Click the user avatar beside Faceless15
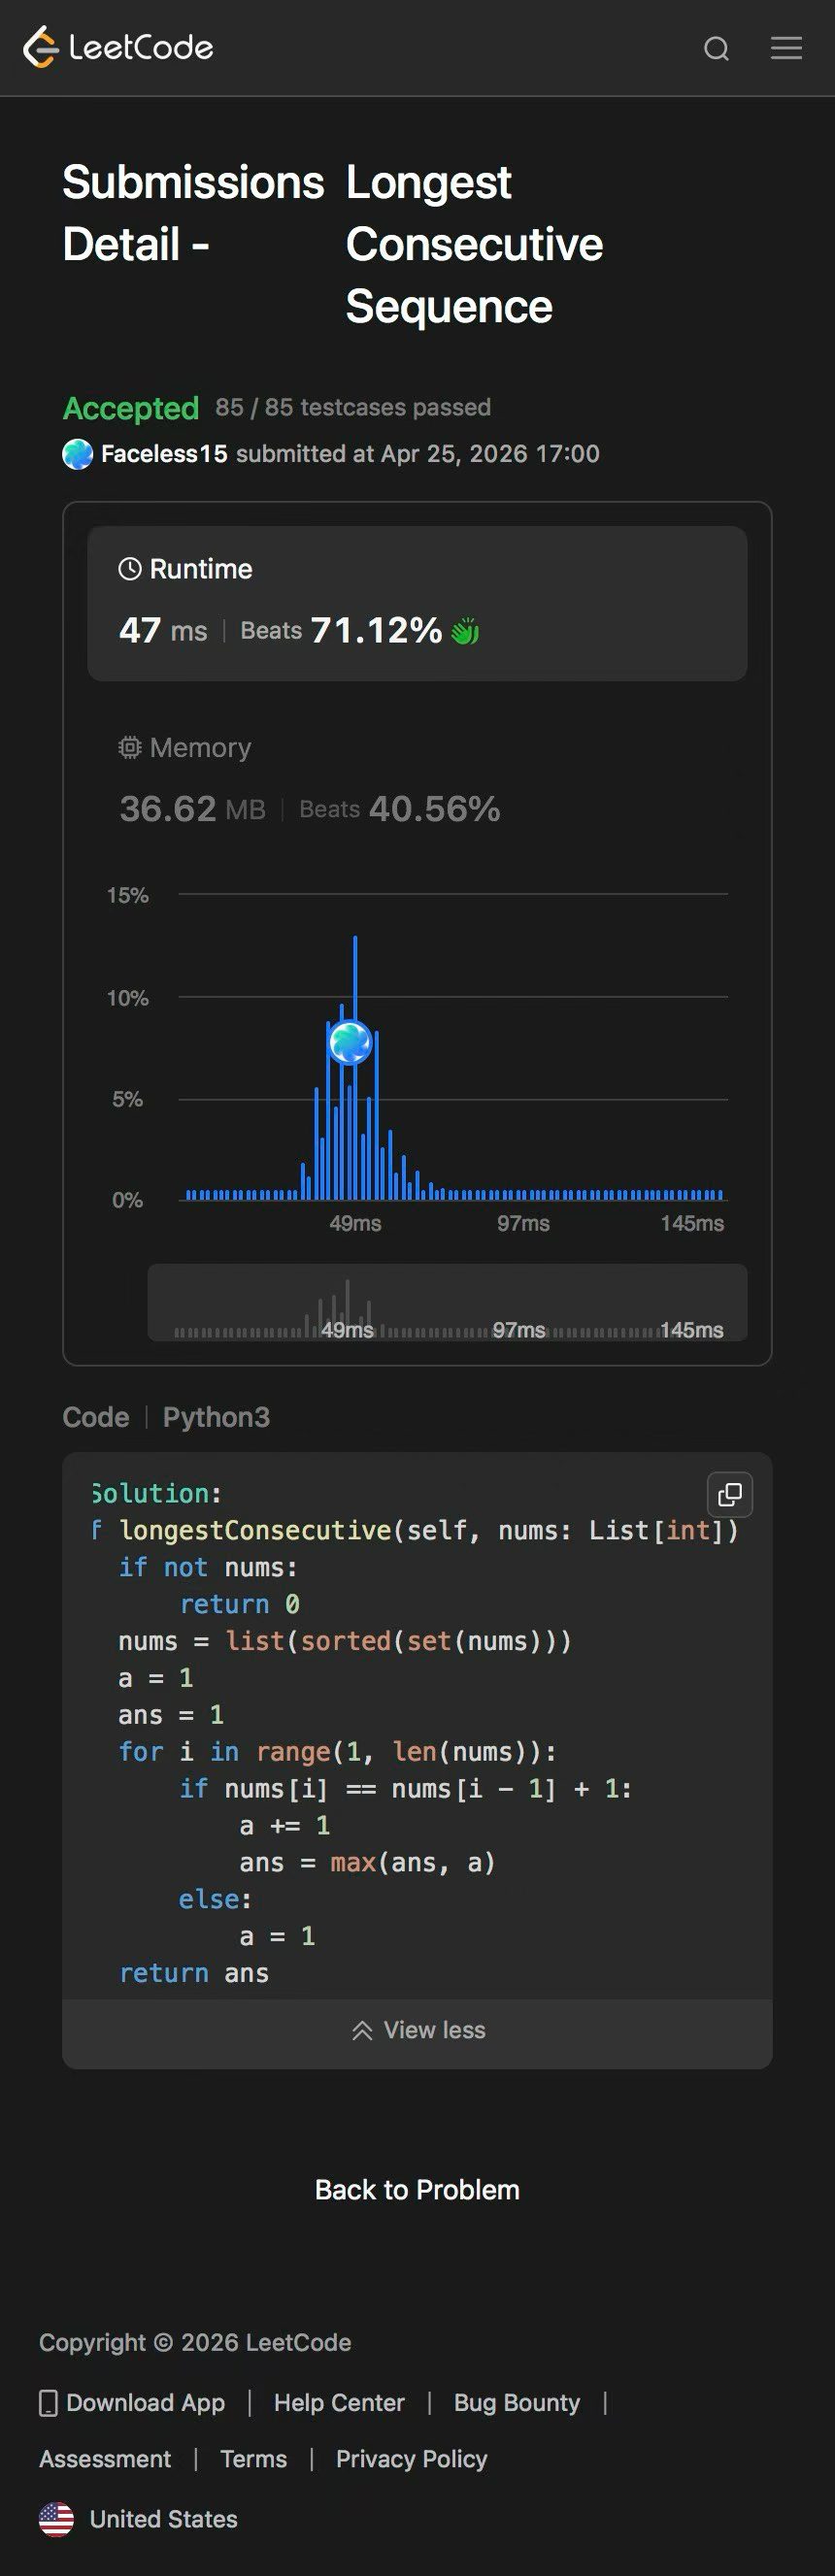The height and width of the screenshot is (2576, 835). coord(78,454)
